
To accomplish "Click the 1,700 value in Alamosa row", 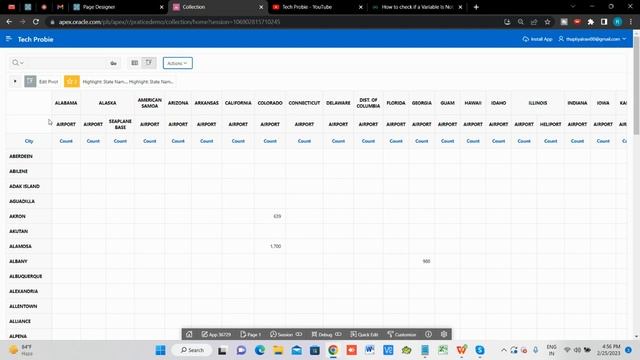I will (x=276, y=246).
